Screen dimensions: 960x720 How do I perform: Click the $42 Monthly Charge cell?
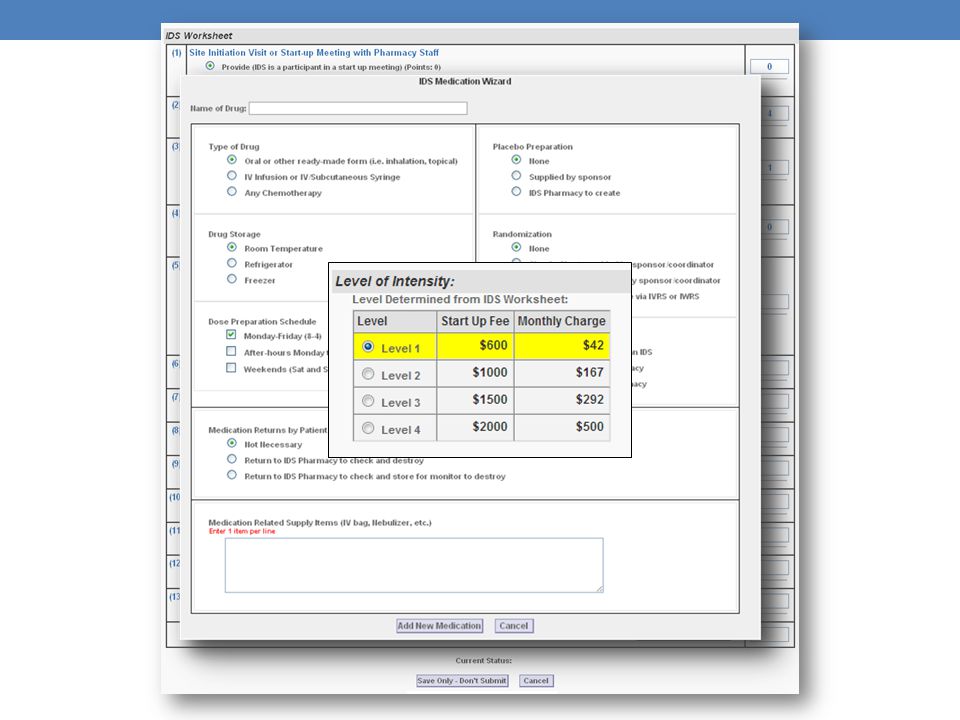point(562,346)
